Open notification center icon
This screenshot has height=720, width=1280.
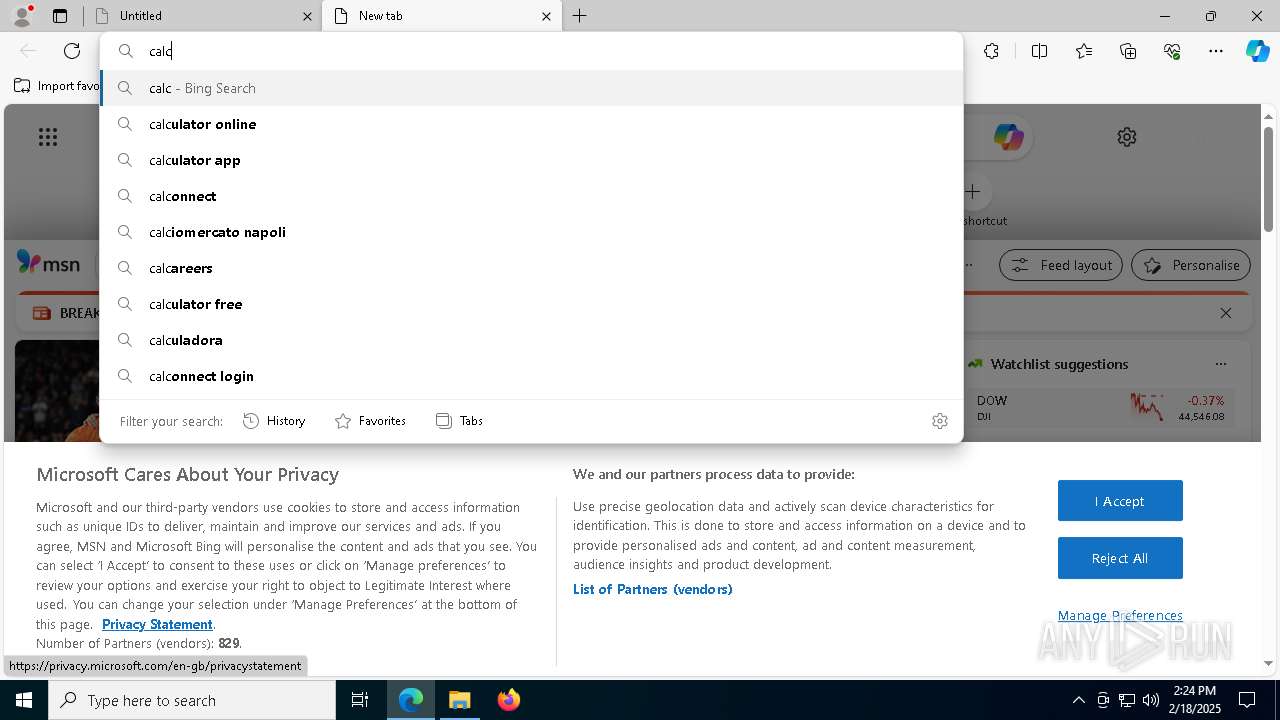tap(1247, 700)
